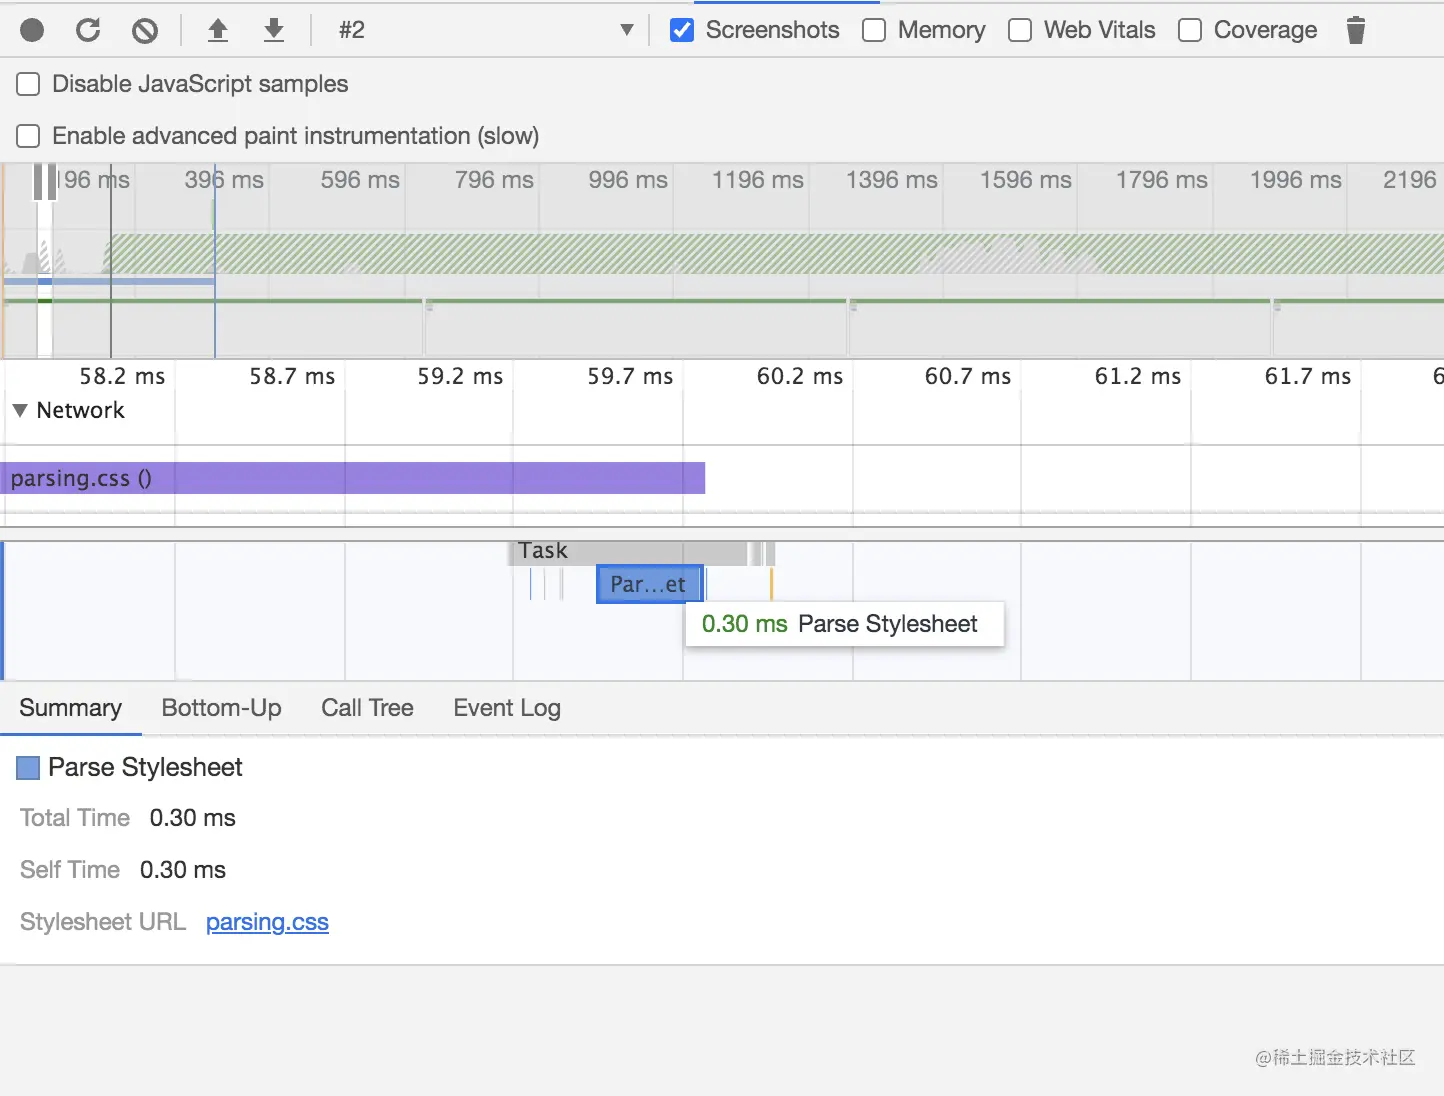Screen dimensions: 1444x1096
Task: Switch to the Bottom-Up tab
Action: [221, 708]
